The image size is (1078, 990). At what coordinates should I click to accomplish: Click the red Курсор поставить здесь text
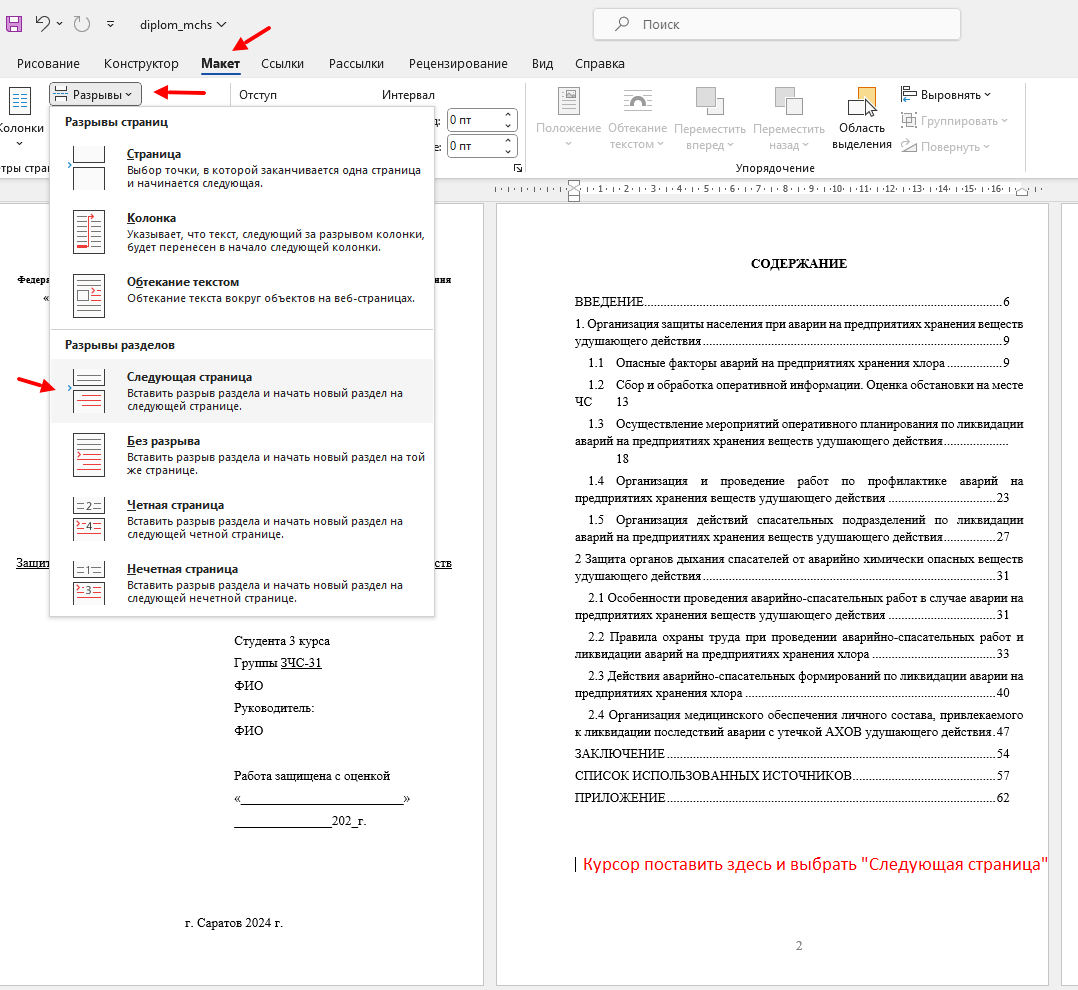tap(815, 864)
